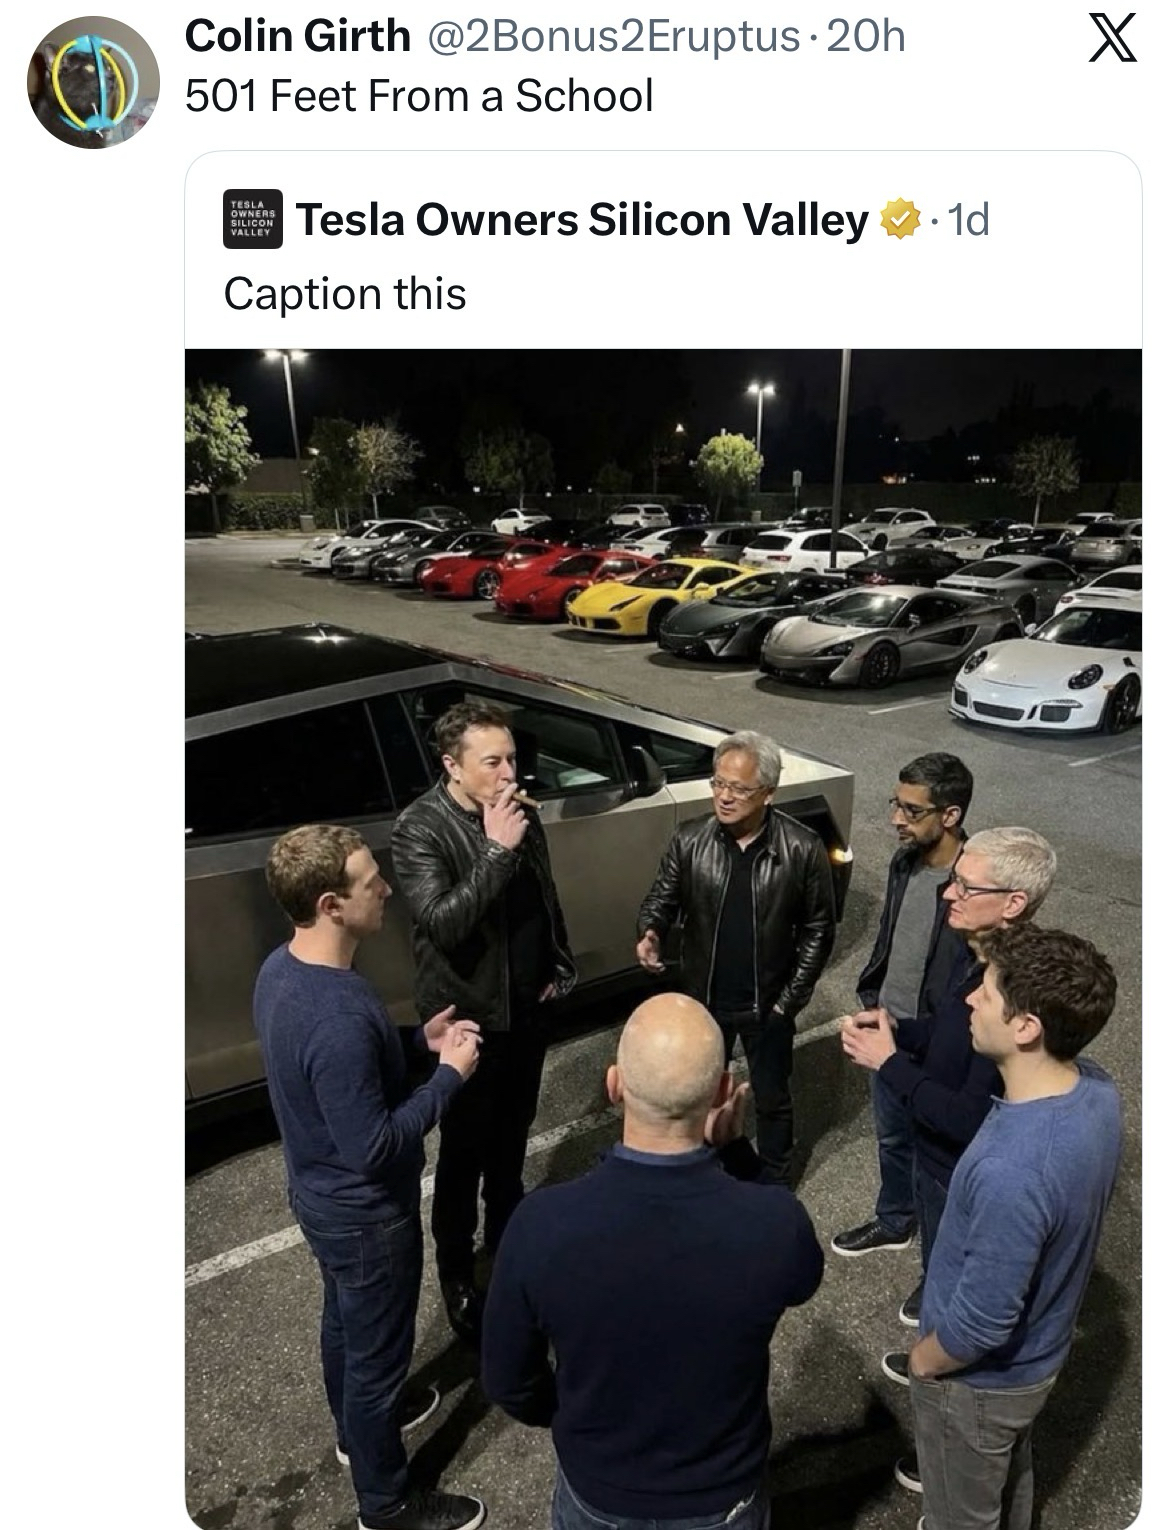Click the 'Caption this' quoted text

coord(345,294)
